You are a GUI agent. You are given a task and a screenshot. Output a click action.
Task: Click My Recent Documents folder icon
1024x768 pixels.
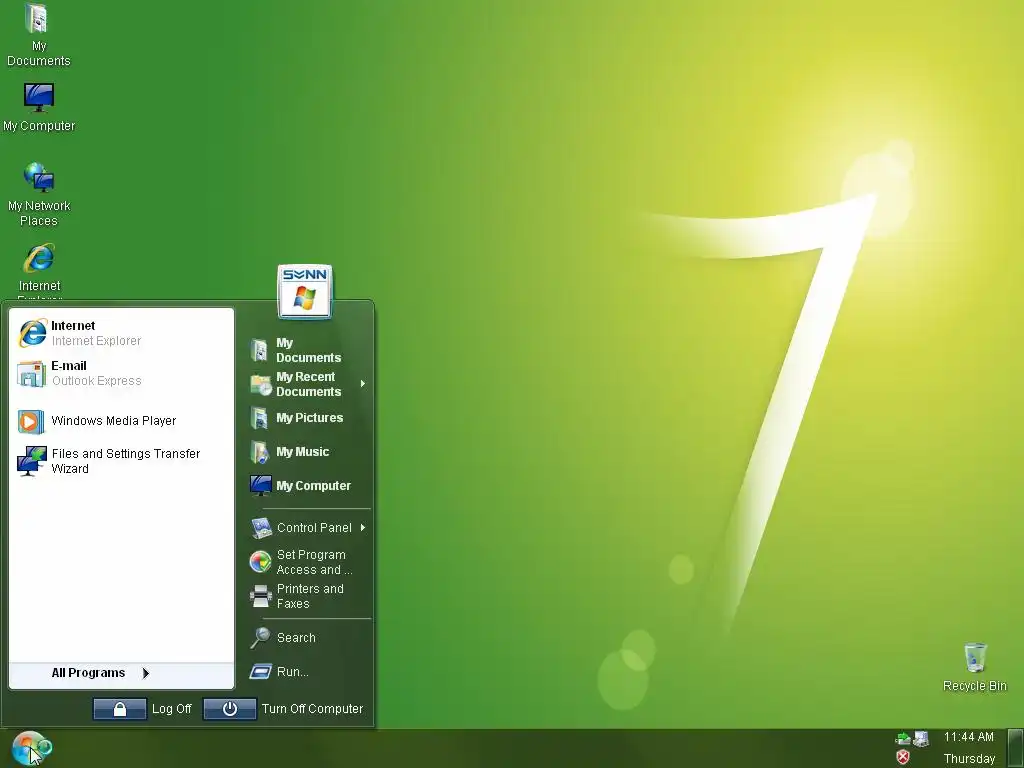coord(261,385)
